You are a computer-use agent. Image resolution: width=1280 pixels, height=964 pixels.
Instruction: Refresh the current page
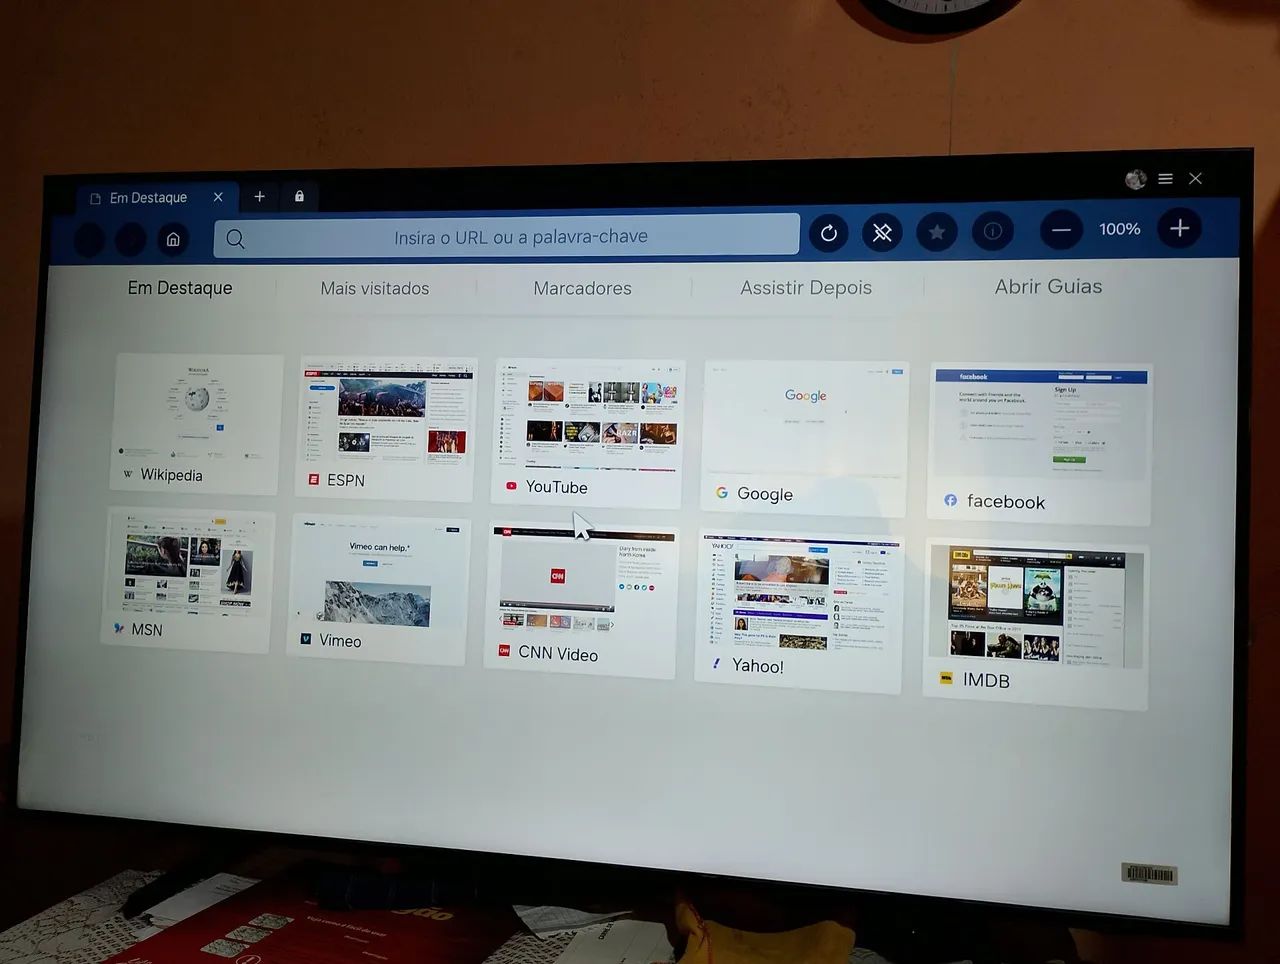[828, 232]
